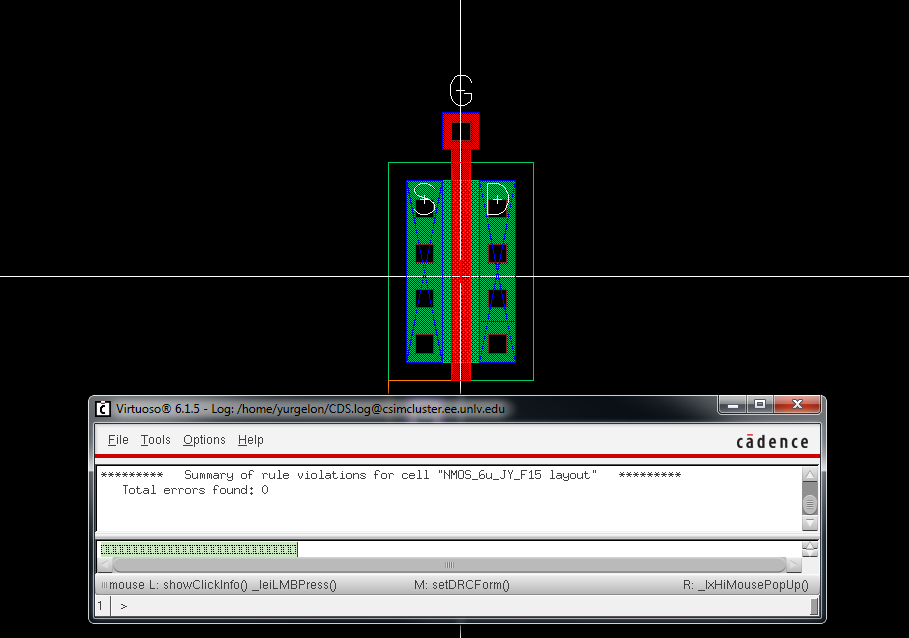
Task: Open the Tools menu
Action: (x=155, y=440)
